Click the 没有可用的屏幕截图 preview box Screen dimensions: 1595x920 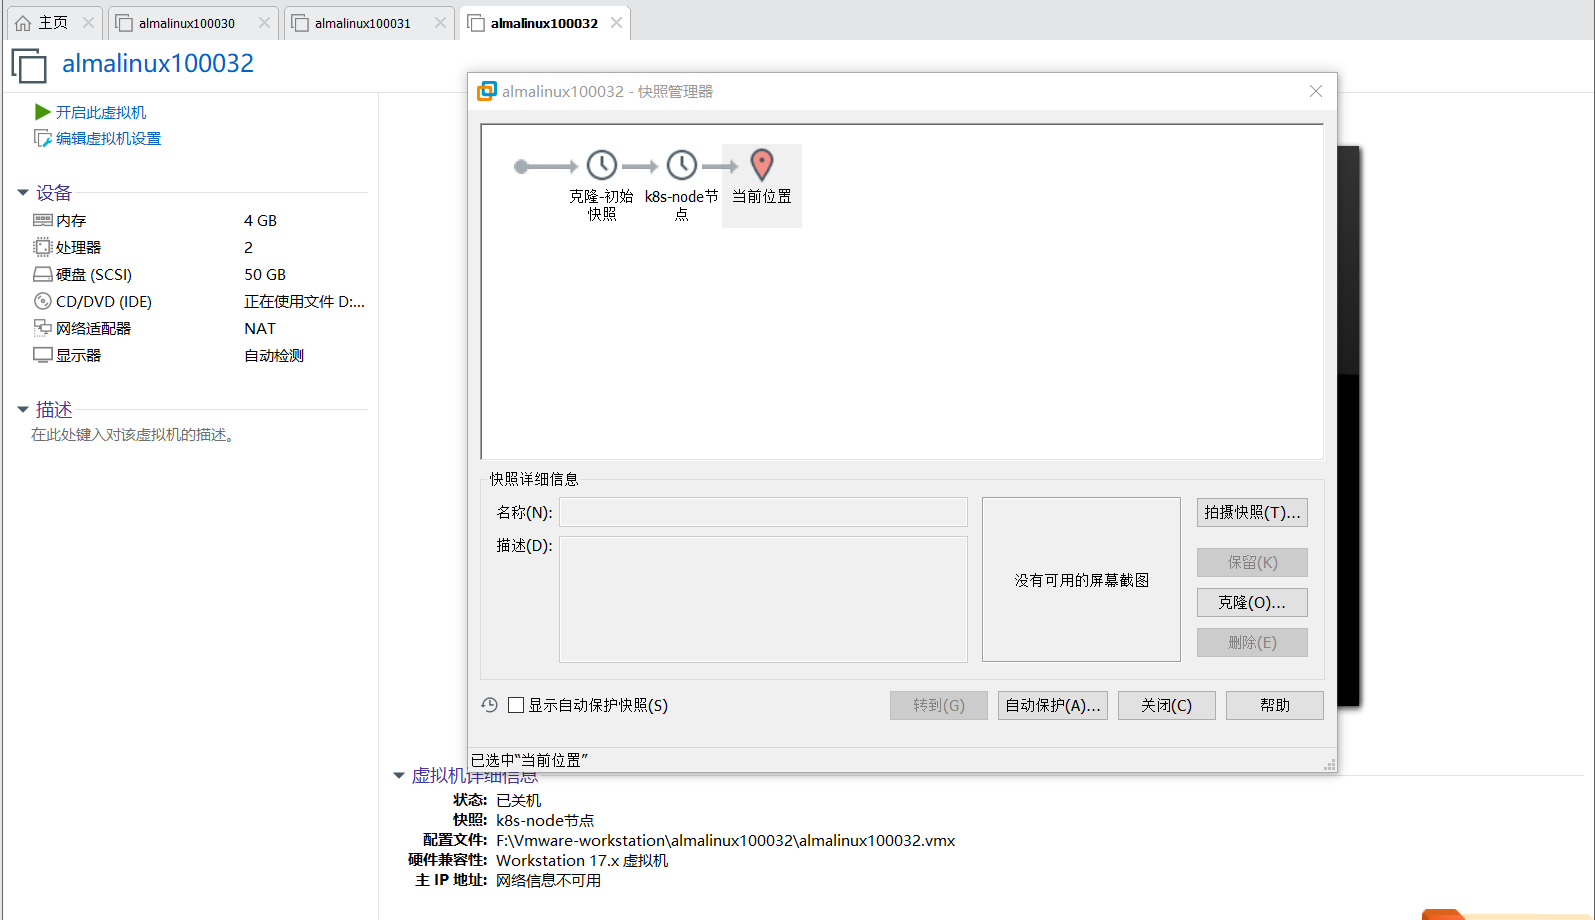point(1081,580)
